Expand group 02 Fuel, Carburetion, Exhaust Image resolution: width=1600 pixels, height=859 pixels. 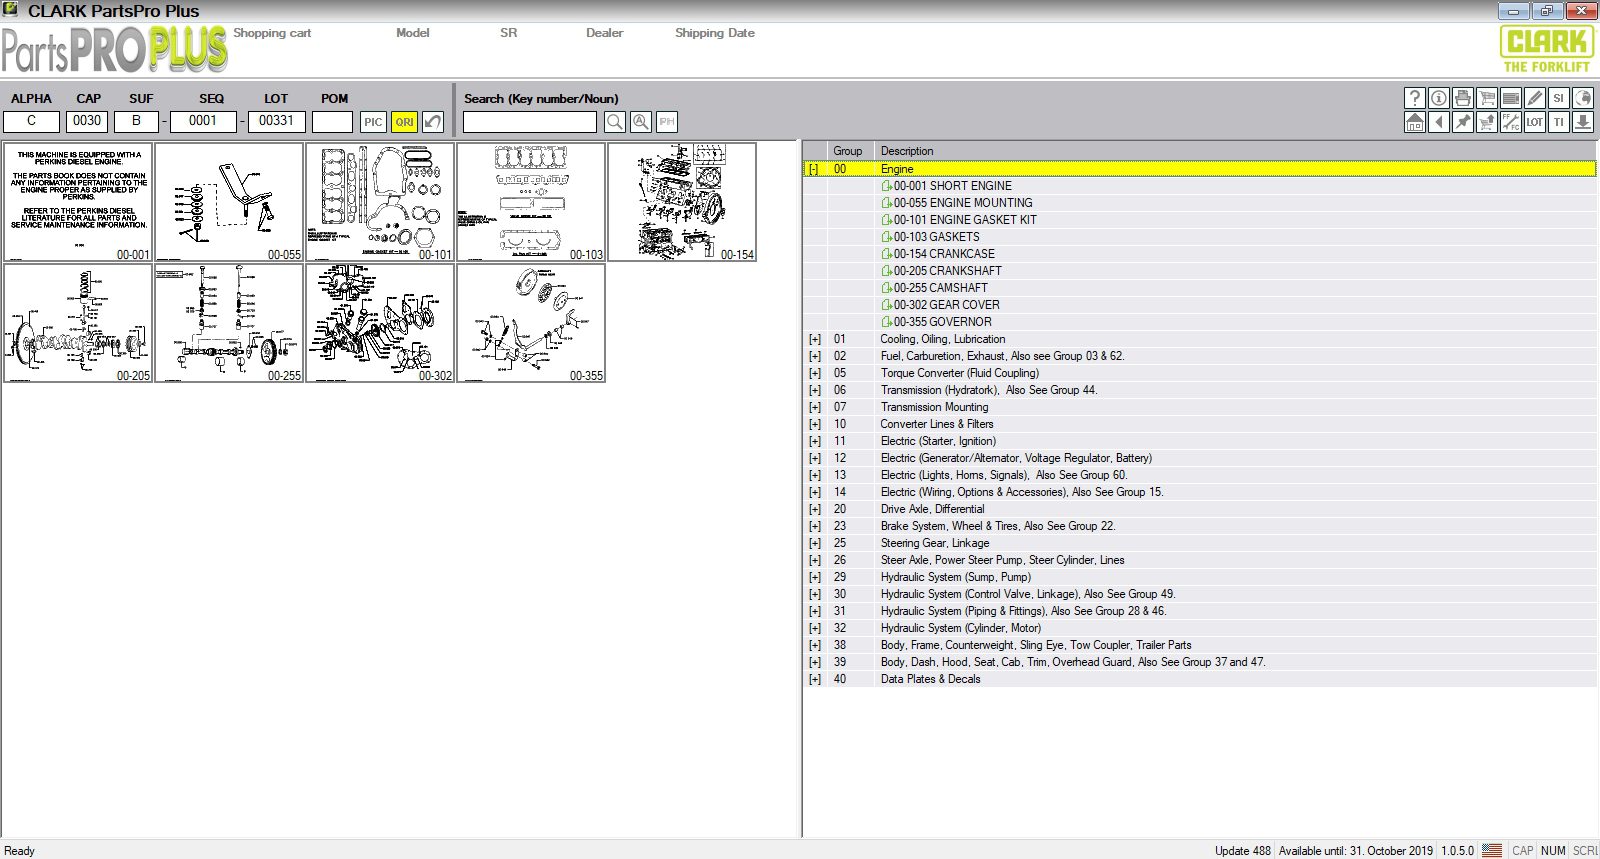click(x=814, y=356)
